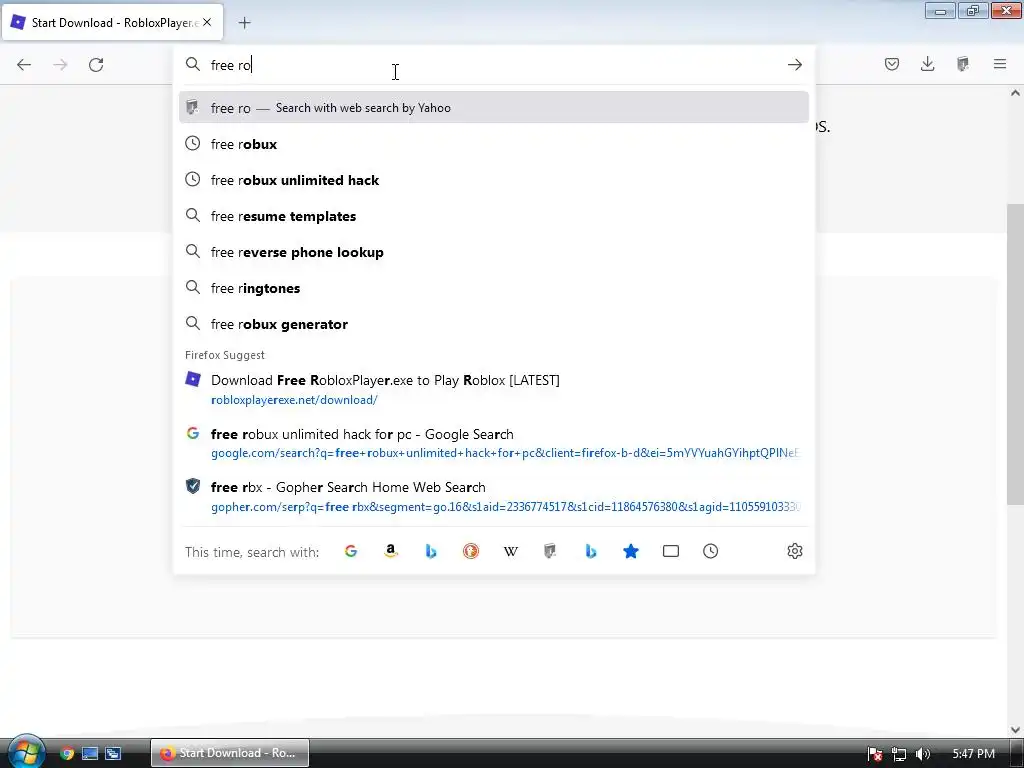Click the 5:47 PM system clock
Image resolution: width=1024 pixels, height=768 pixels.
pos(973,754)
